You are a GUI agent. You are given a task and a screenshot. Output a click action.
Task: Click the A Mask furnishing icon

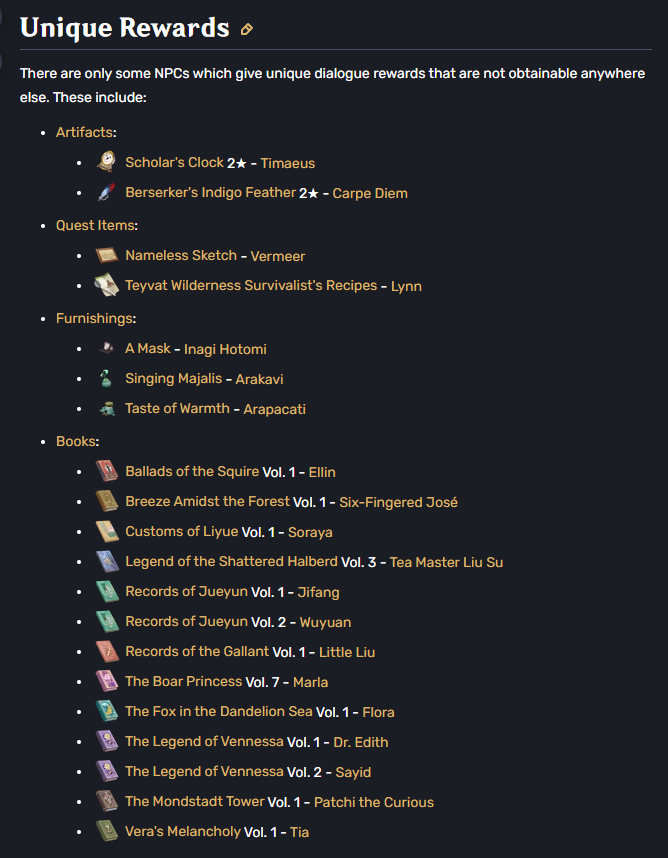point(107,347)
